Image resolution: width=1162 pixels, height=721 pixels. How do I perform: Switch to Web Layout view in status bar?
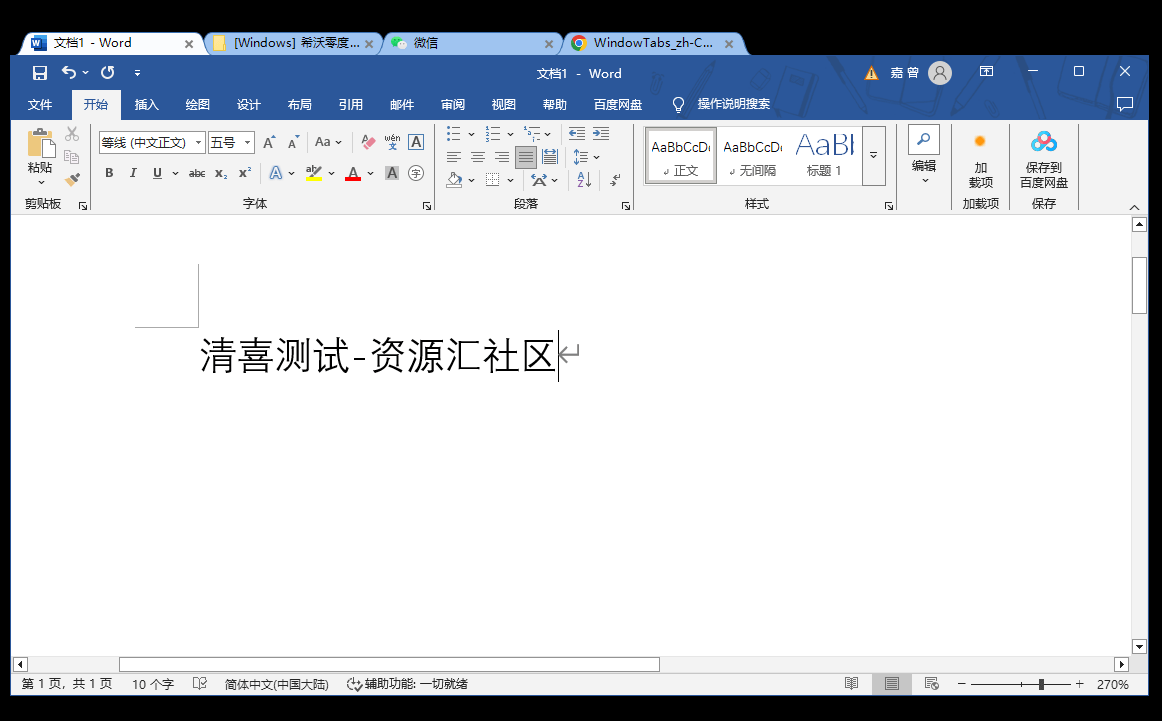[x=931, y=683]
